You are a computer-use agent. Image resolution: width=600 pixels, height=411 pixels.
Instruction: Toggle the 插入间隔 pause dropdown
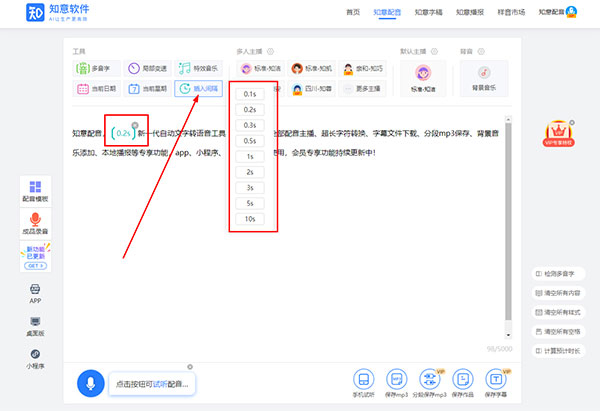tap(198, 89)
